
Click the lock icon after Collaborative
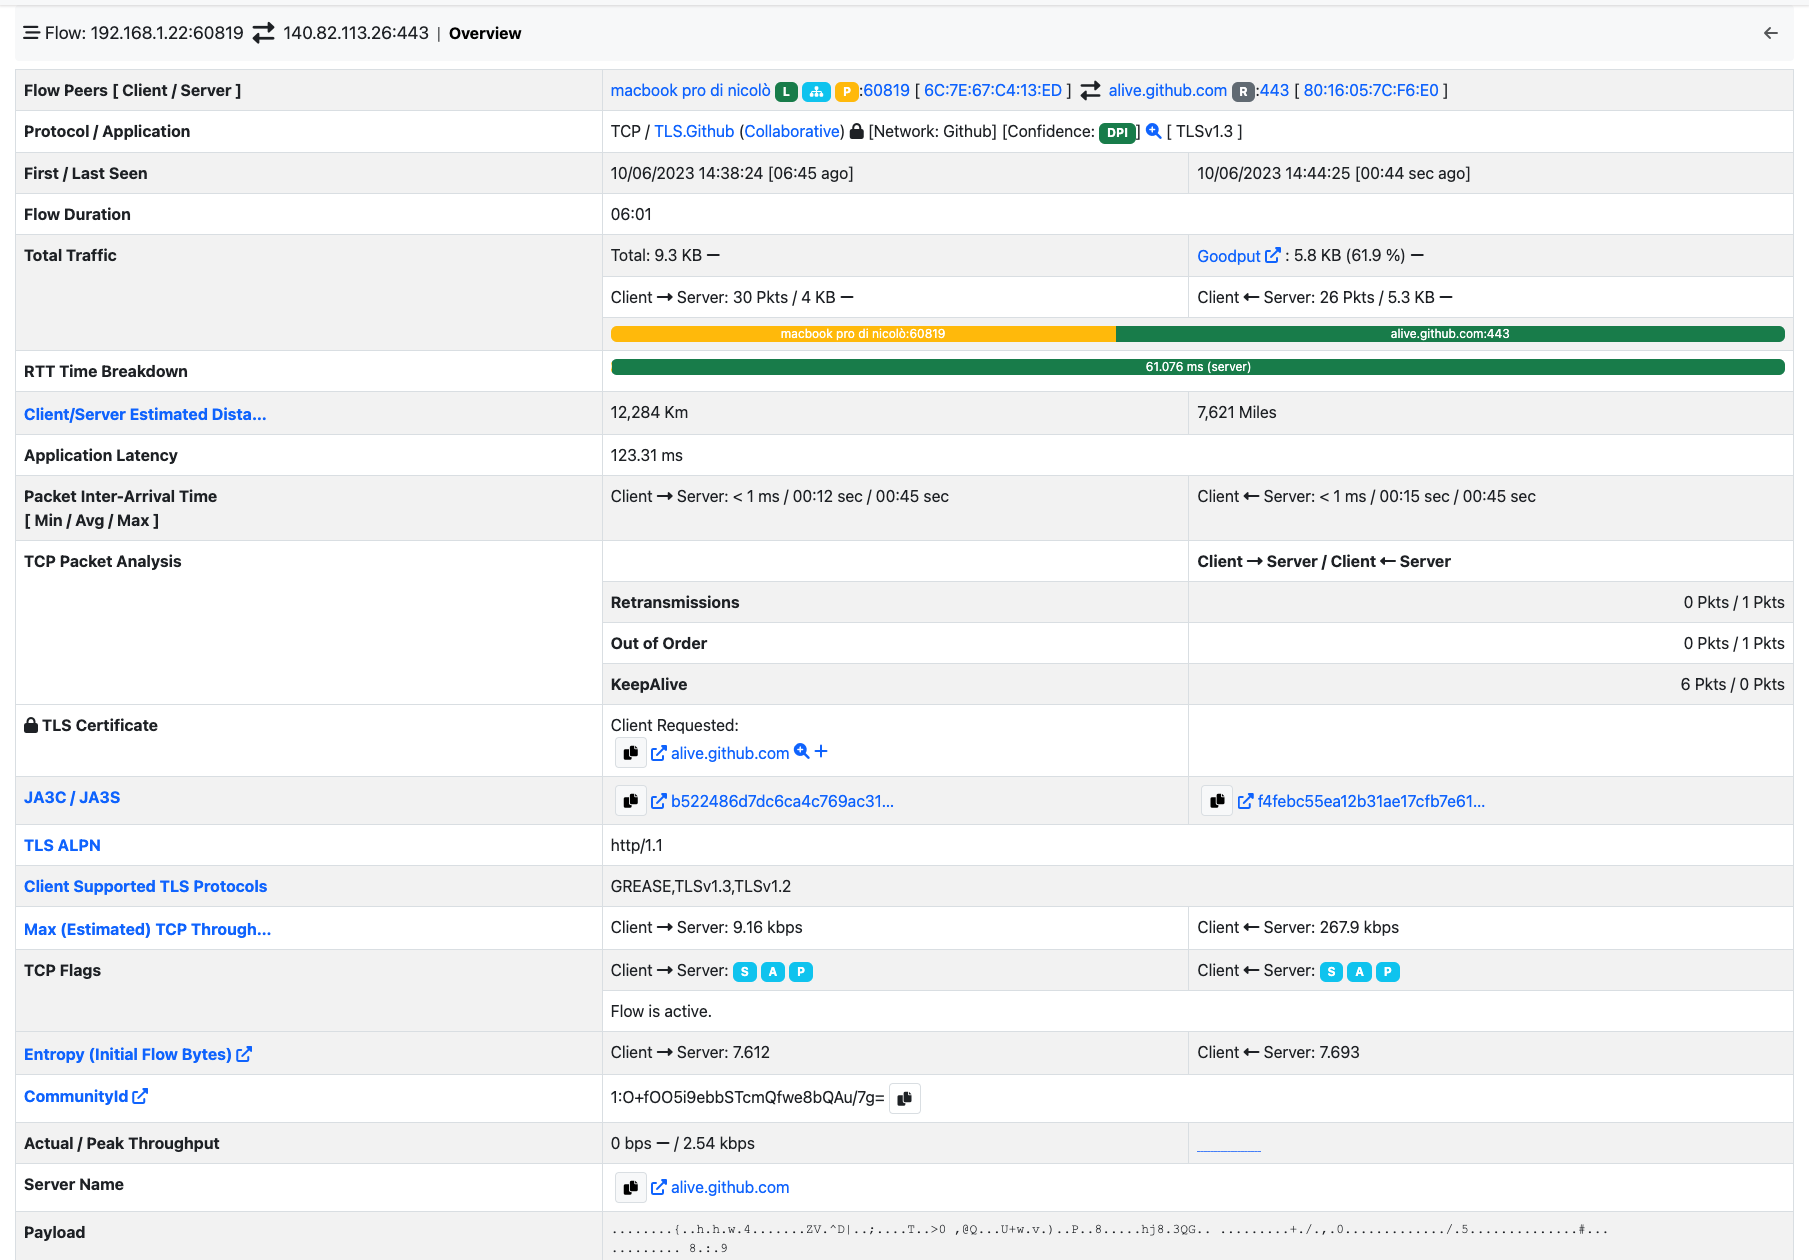857,131
